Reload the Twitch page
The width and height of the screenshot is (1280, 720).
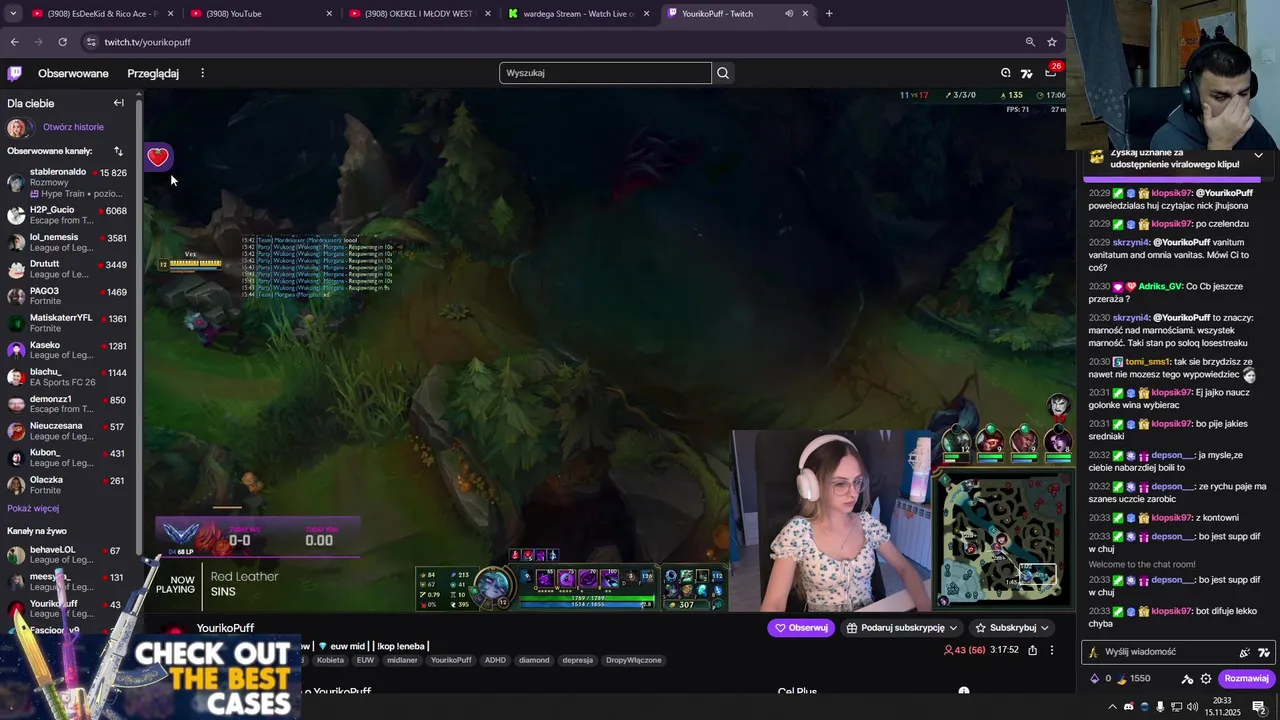point(62,42)
